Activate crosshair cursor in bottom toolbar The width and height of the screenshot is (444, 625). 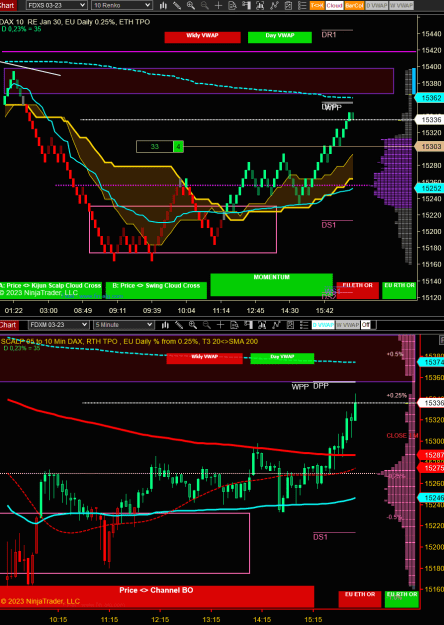pos(220,325)
